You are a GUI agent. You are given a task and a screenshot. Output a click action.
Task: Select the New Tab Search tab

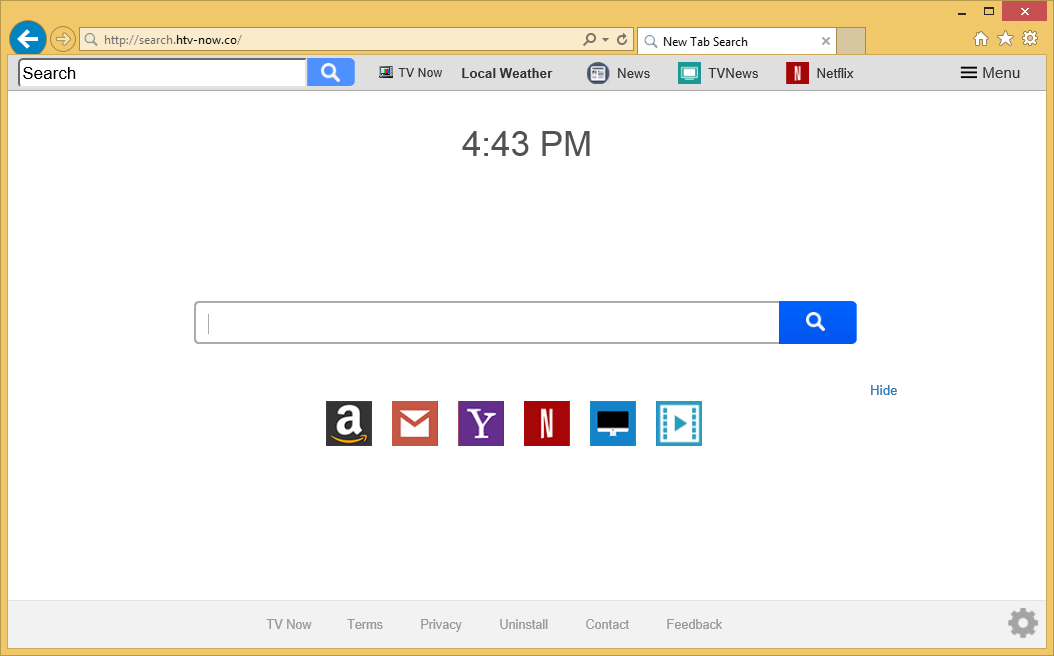point(736,41)
